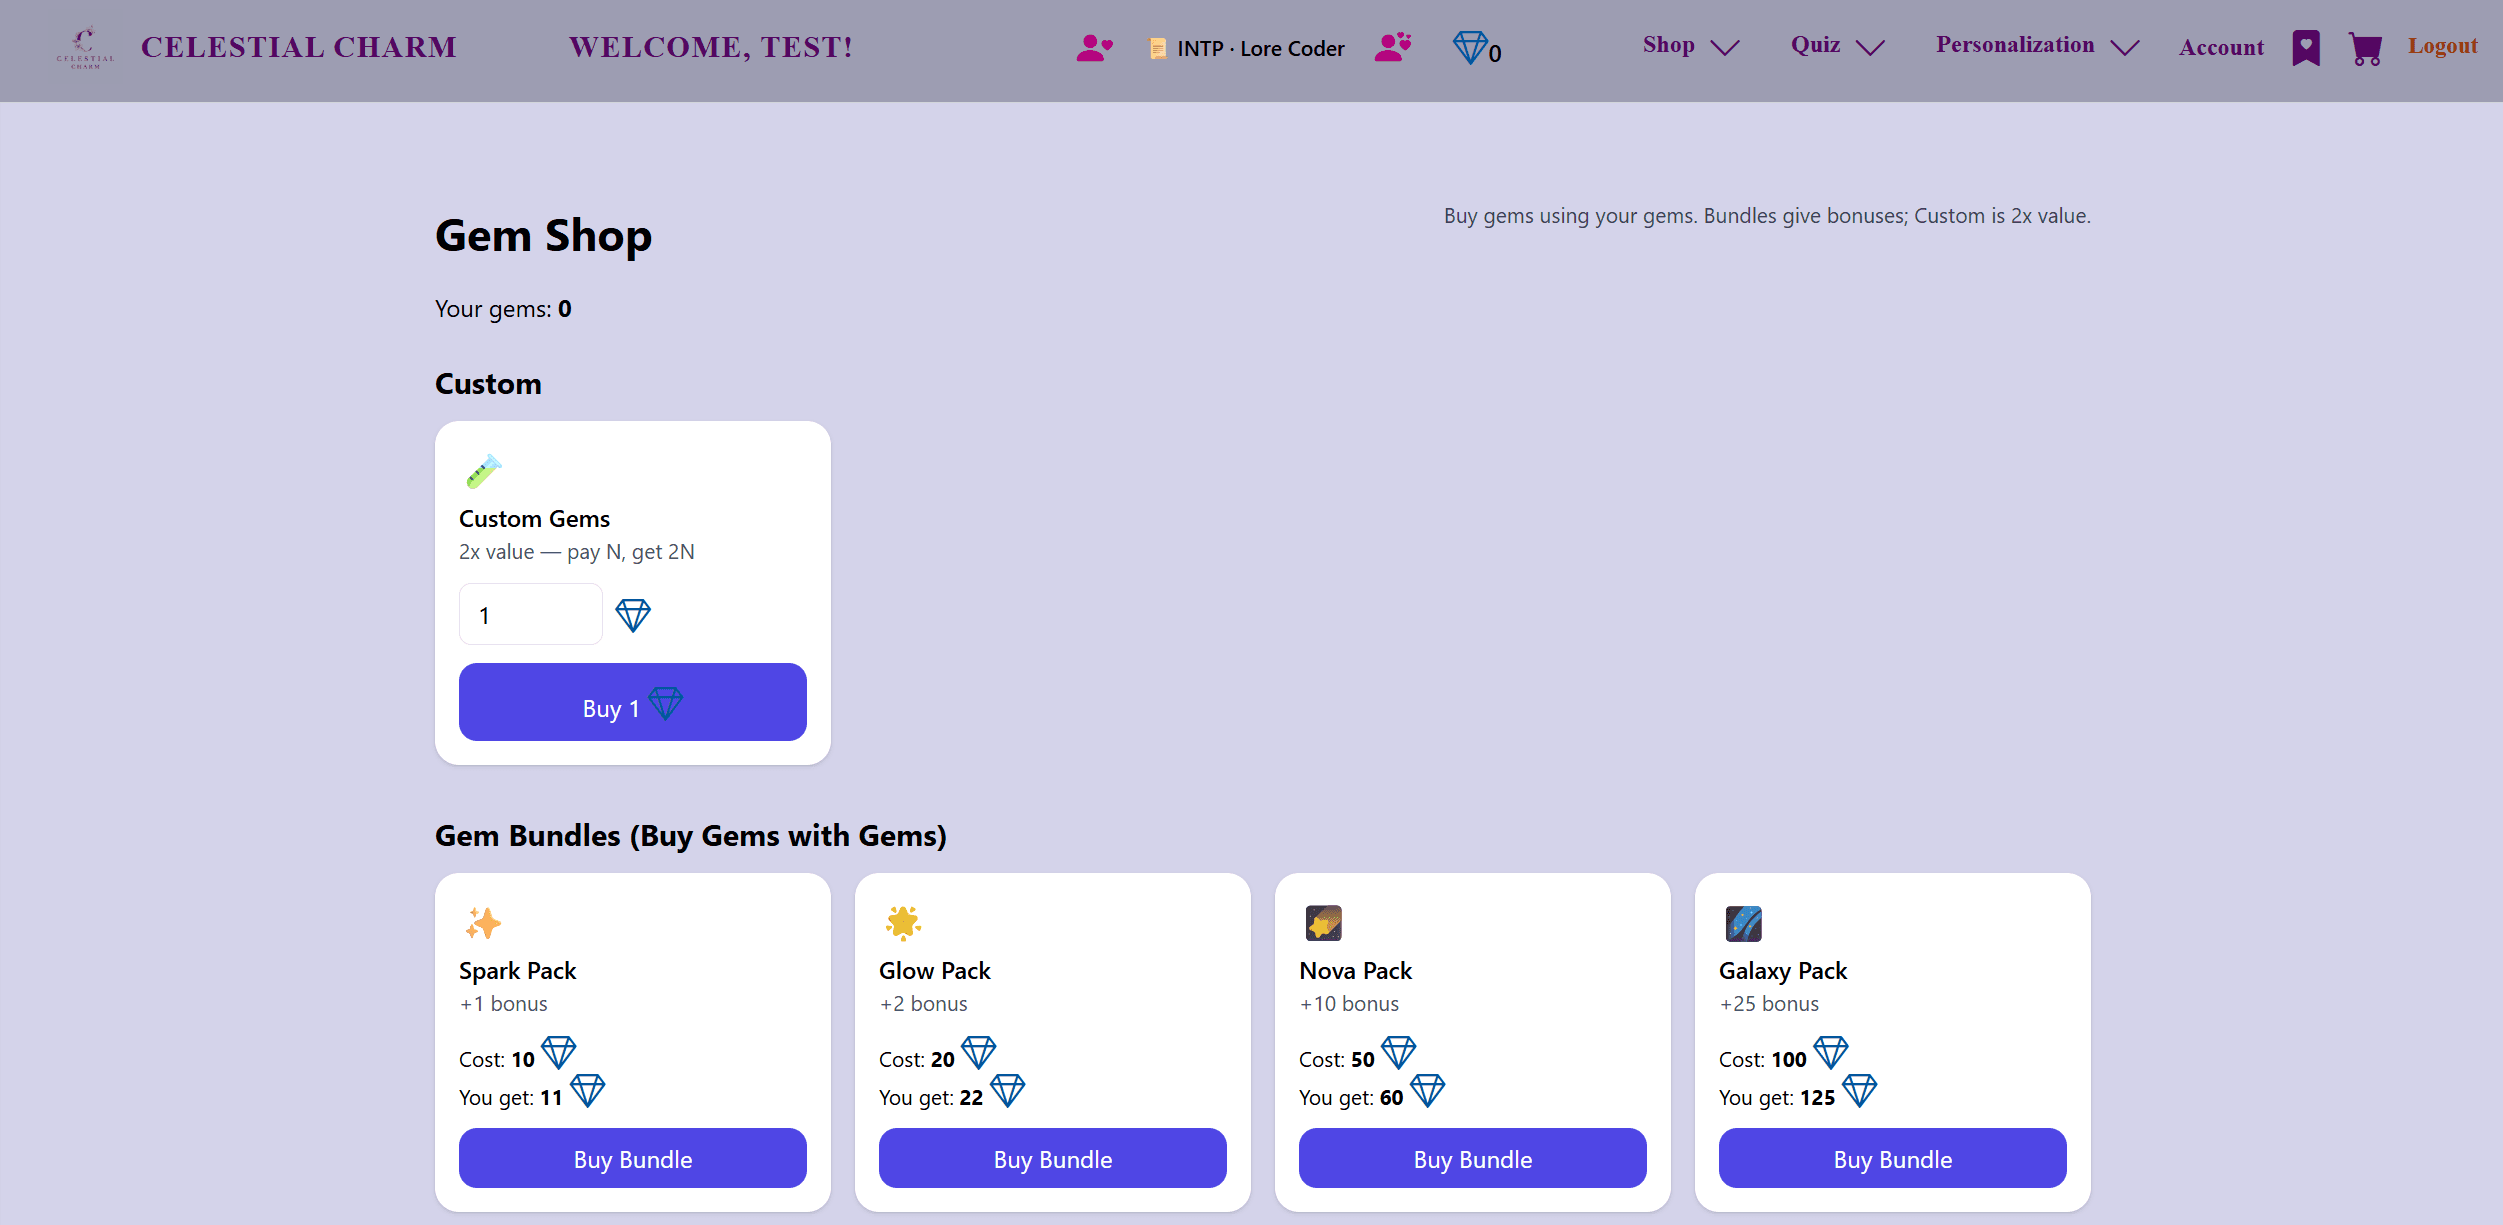
Task: Click the single person heart icon
Action: coord(1094,48)
